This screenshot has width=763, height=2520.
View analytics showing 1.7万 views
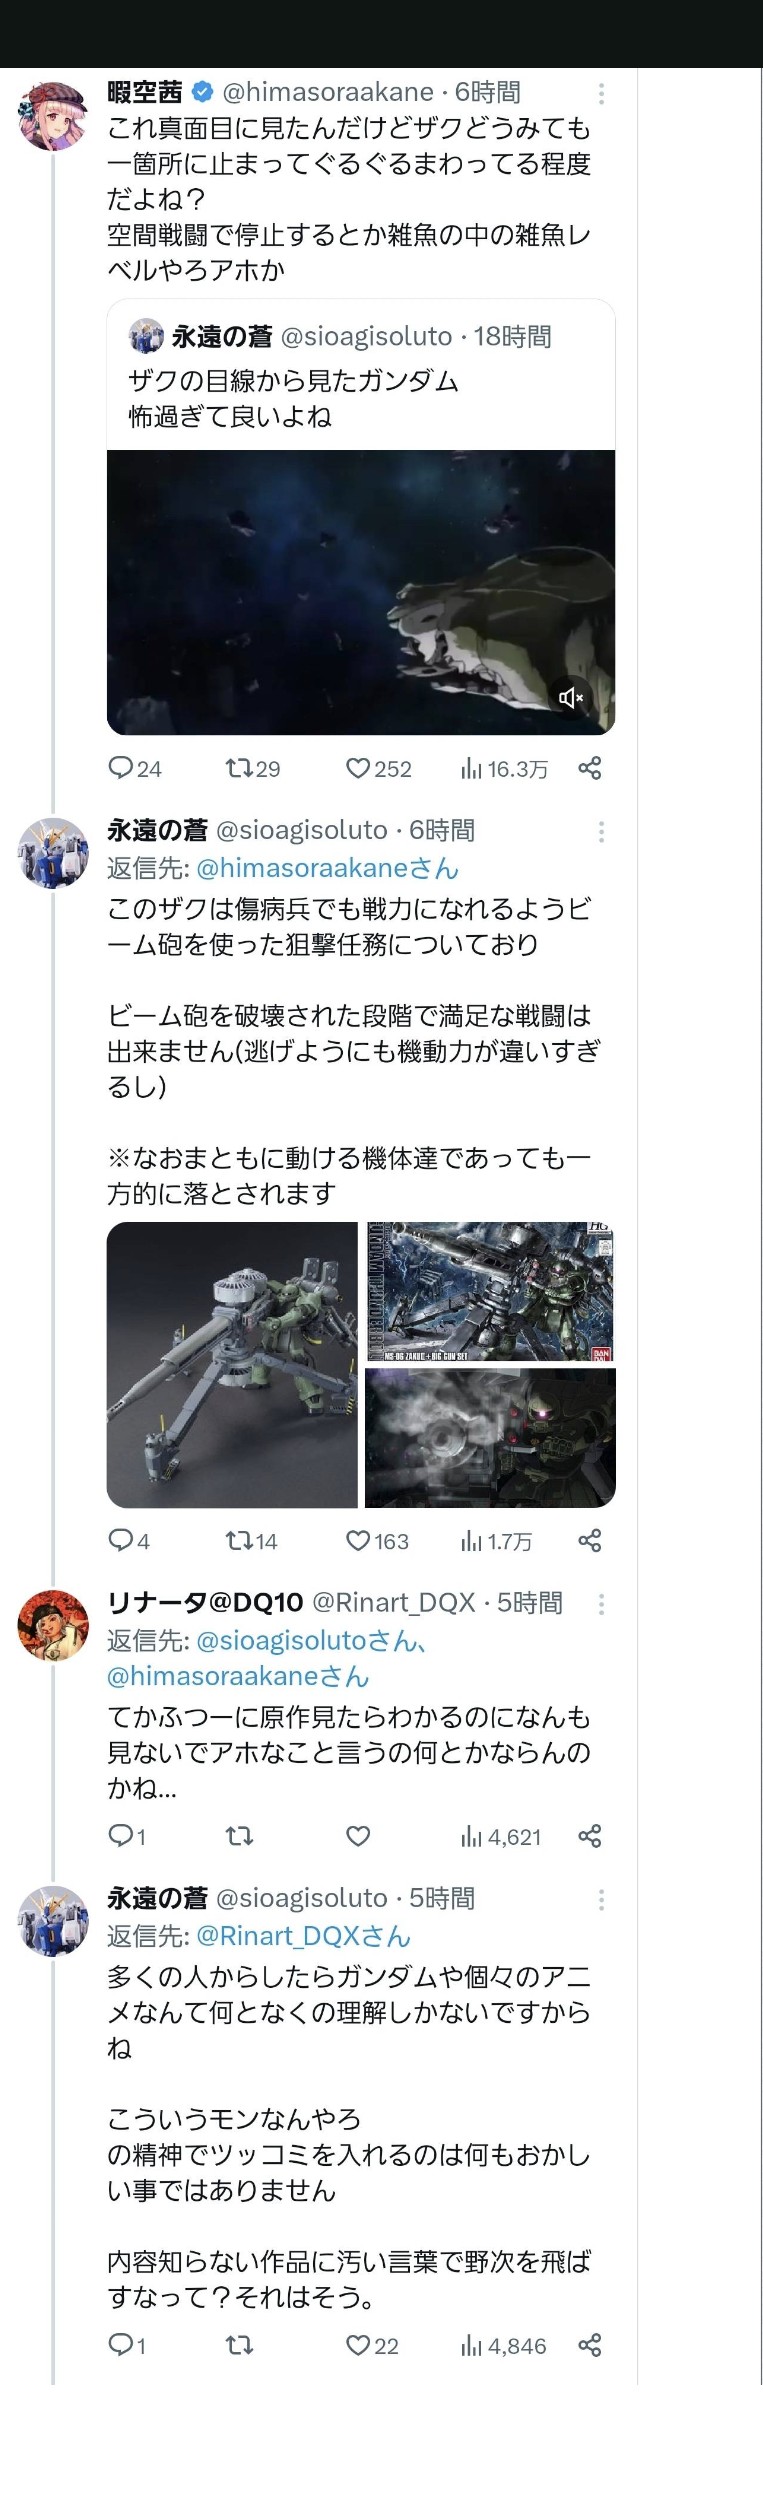coord(496,1541)
